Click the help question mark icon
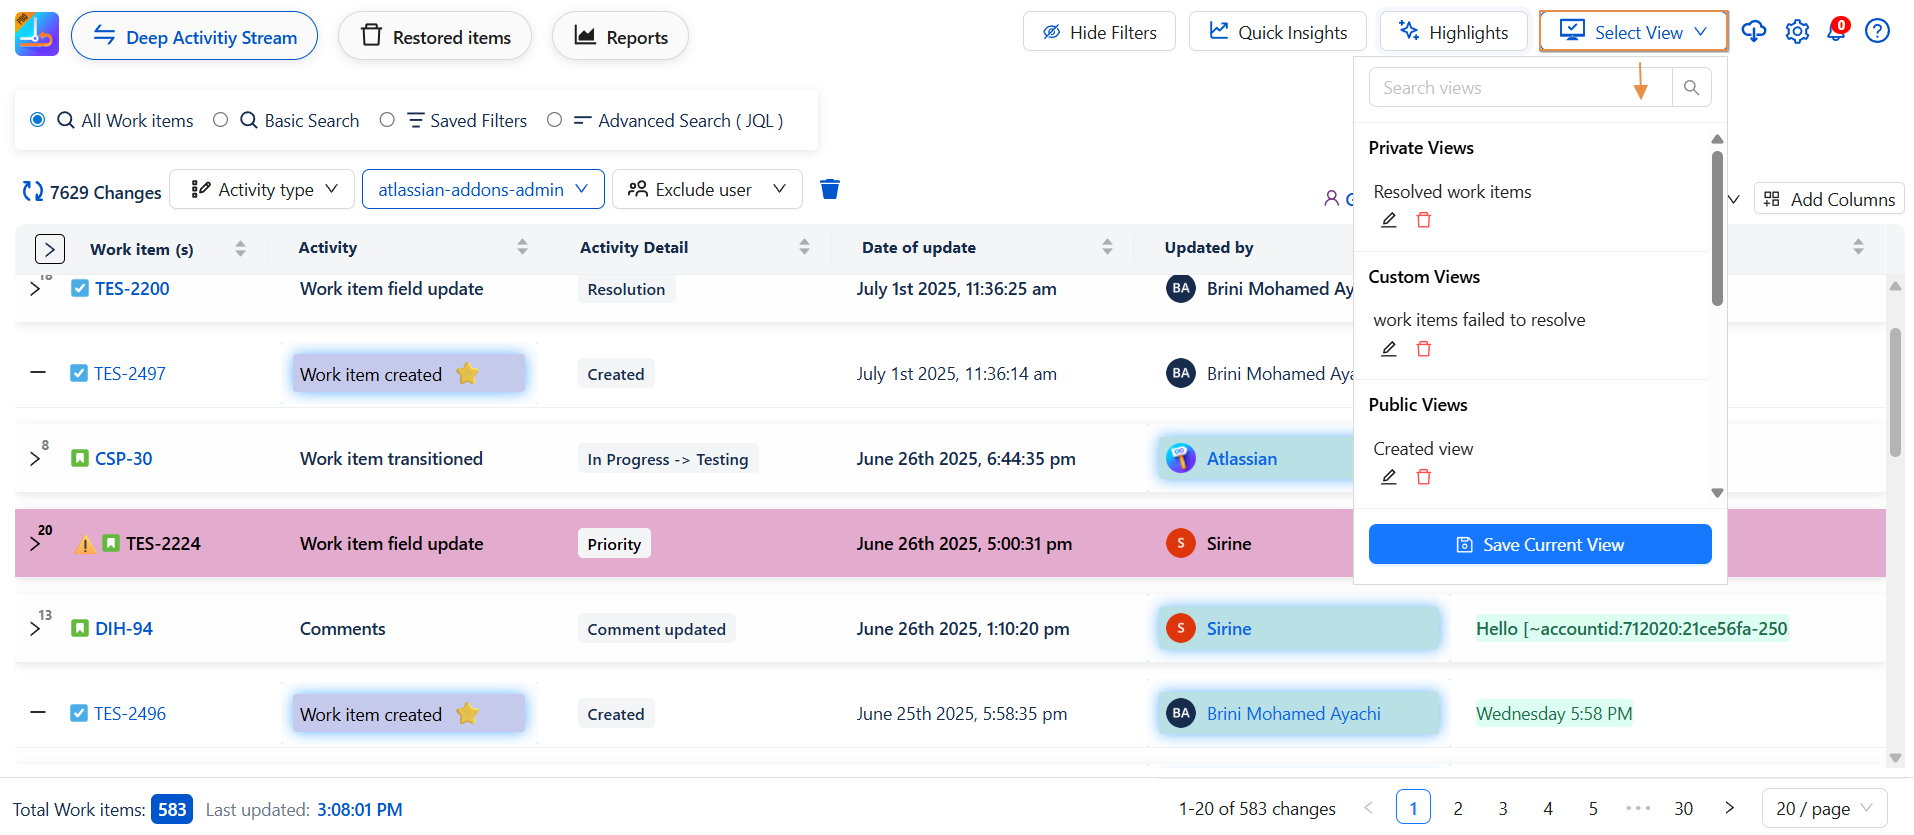This screenshot has width=1914, height=835. pyautogui.click(x=1877, y=31)
